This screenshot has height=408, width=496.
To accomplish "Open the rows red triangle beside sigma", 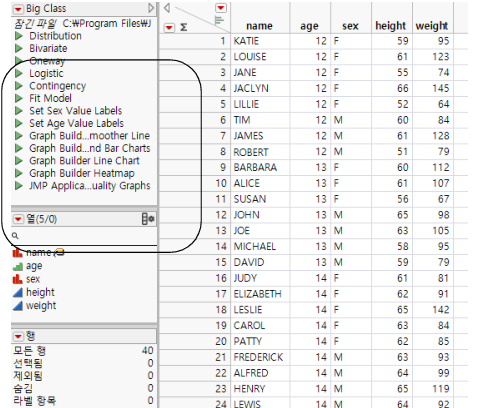I will (x=169, y=27).
